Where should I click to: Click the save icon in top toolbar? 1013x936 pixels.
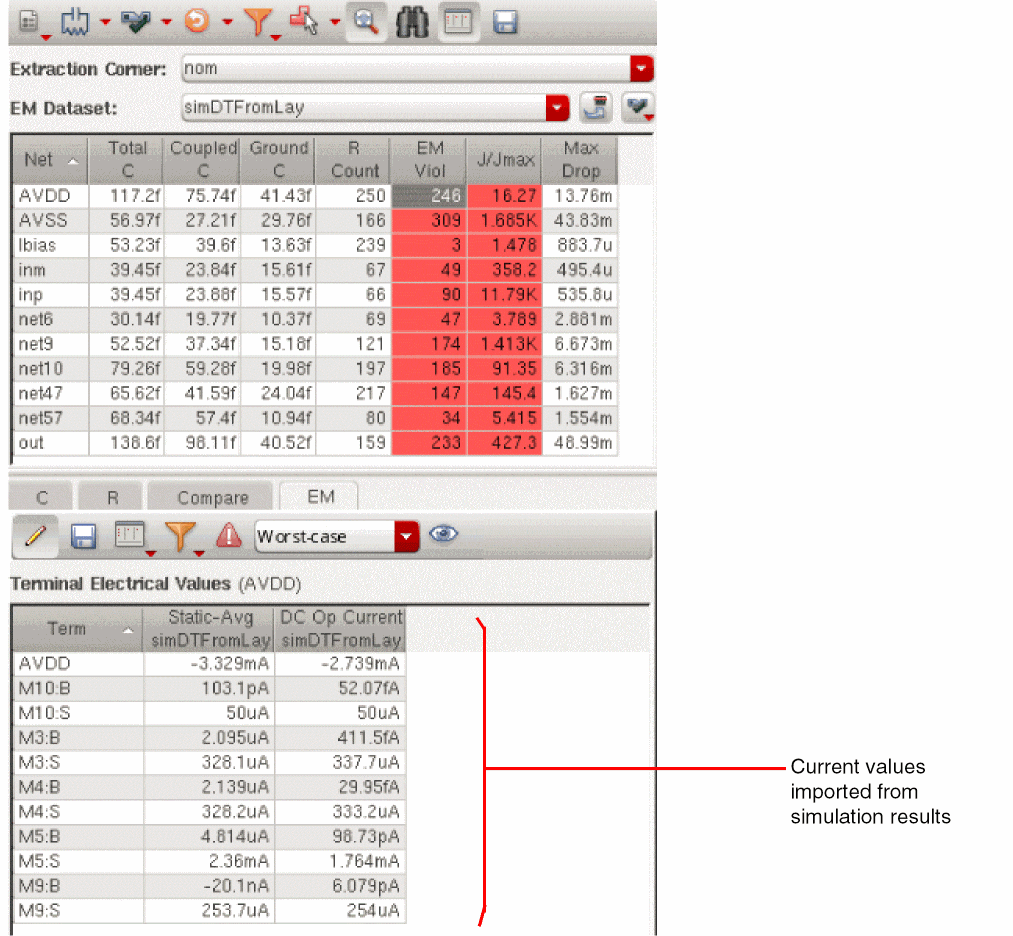click(505, 22)
